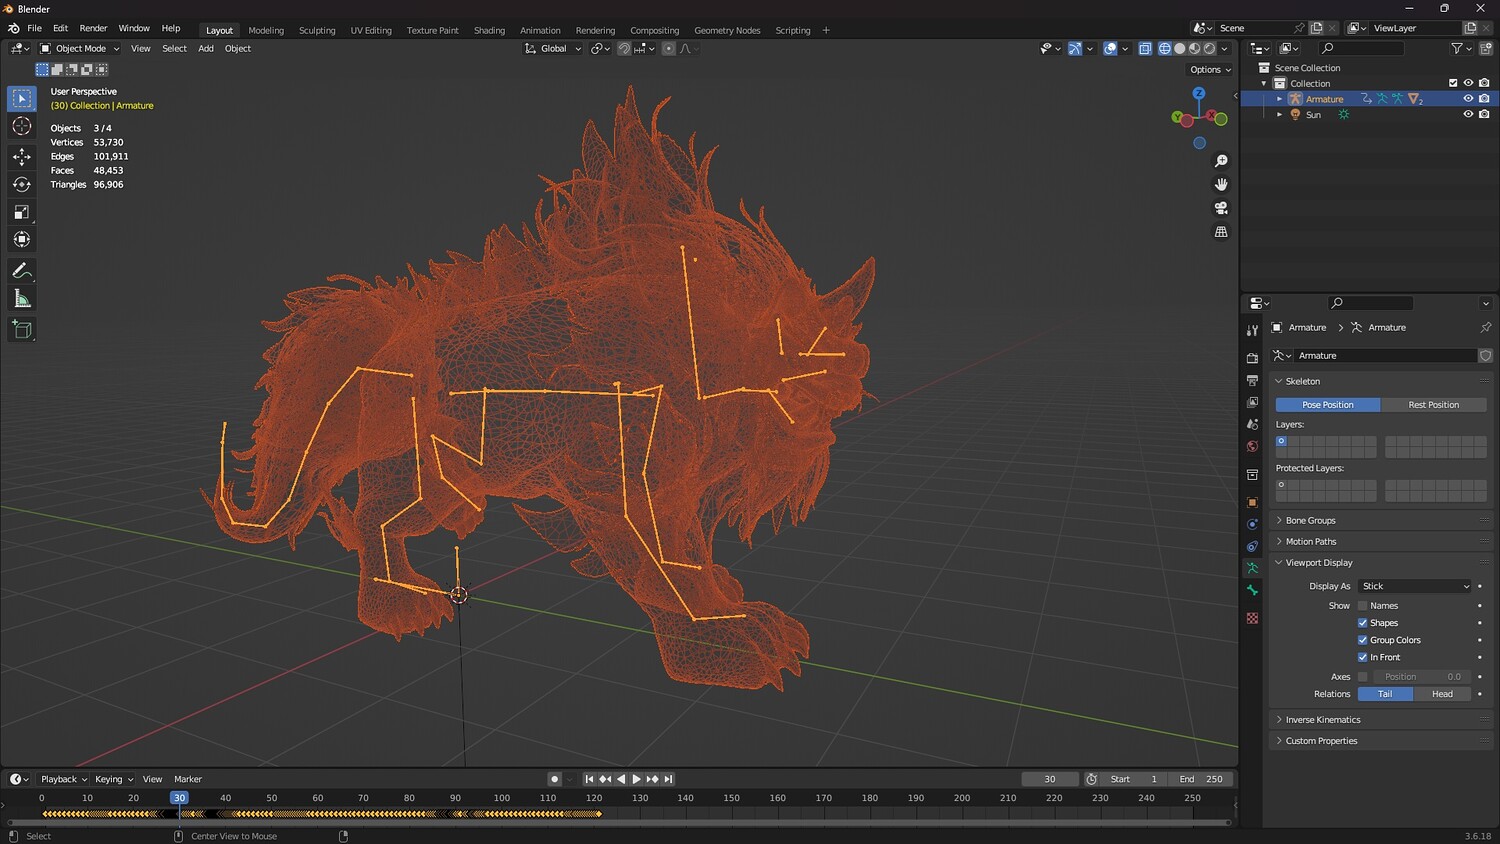1500x844 pixels.
Task: Open the Render menu in top bar
Action: pos(93,28)
